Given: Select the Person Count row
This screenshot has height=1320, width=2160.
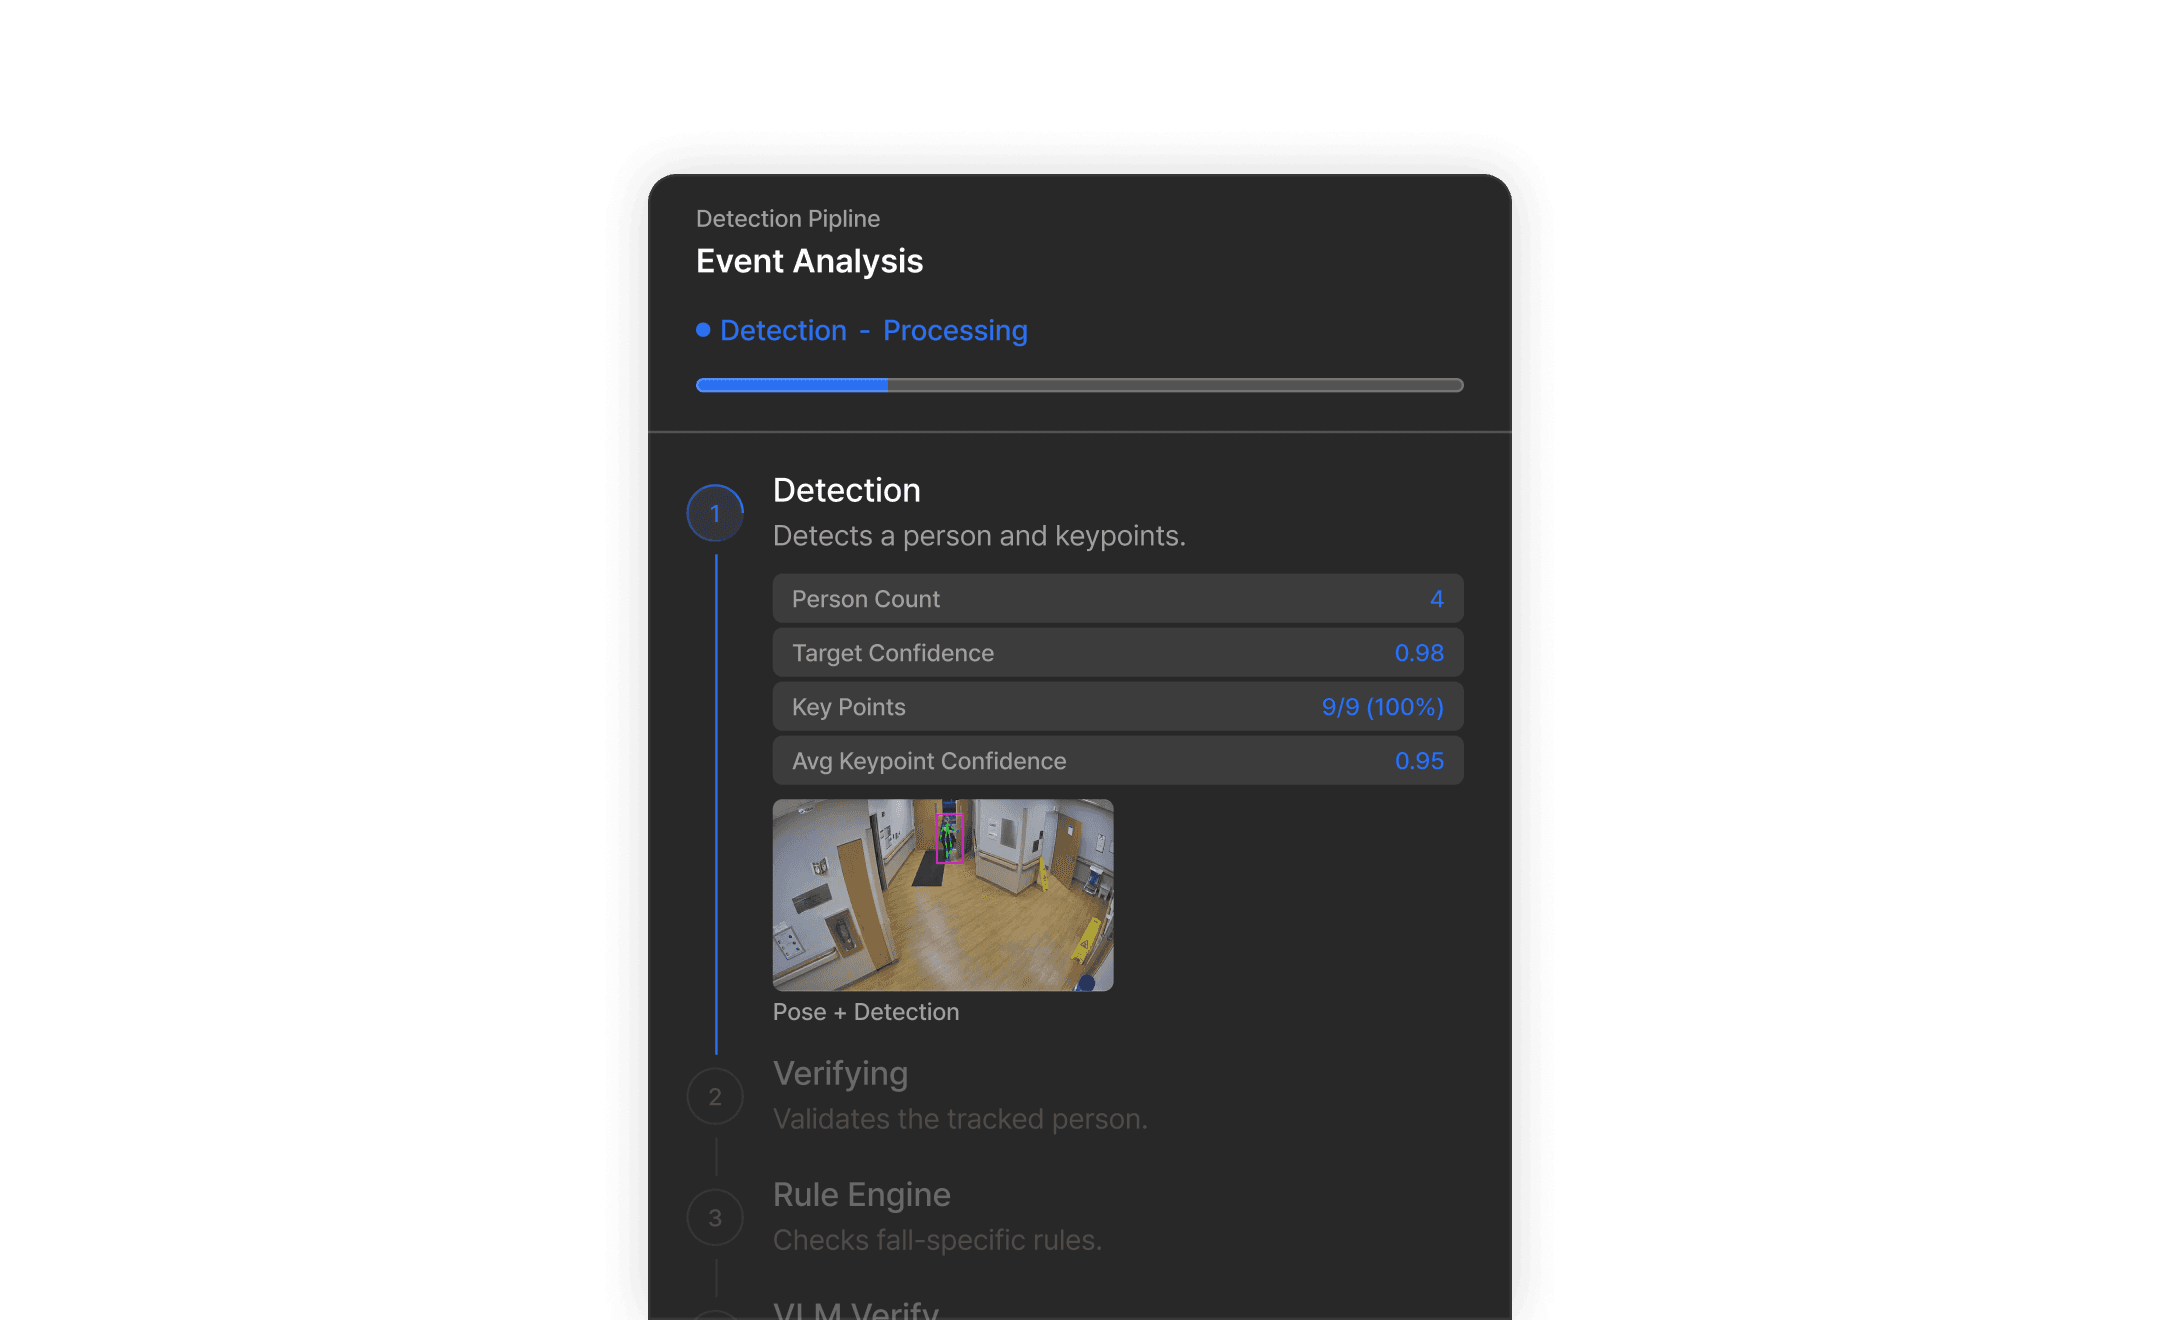Looking at the screenshot, I should tap(1118, 599).
